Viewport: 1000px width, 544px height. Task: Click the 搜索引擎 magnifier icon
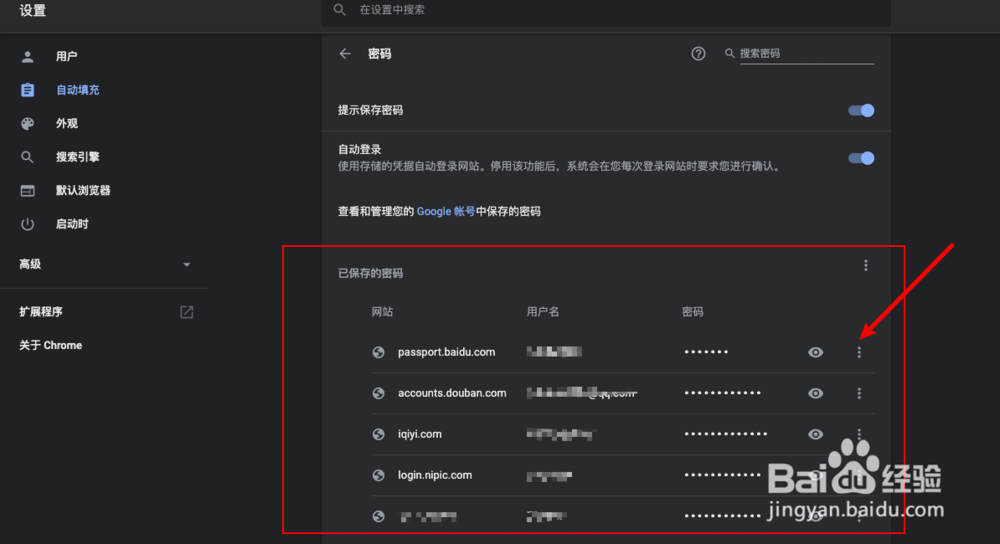27,157
